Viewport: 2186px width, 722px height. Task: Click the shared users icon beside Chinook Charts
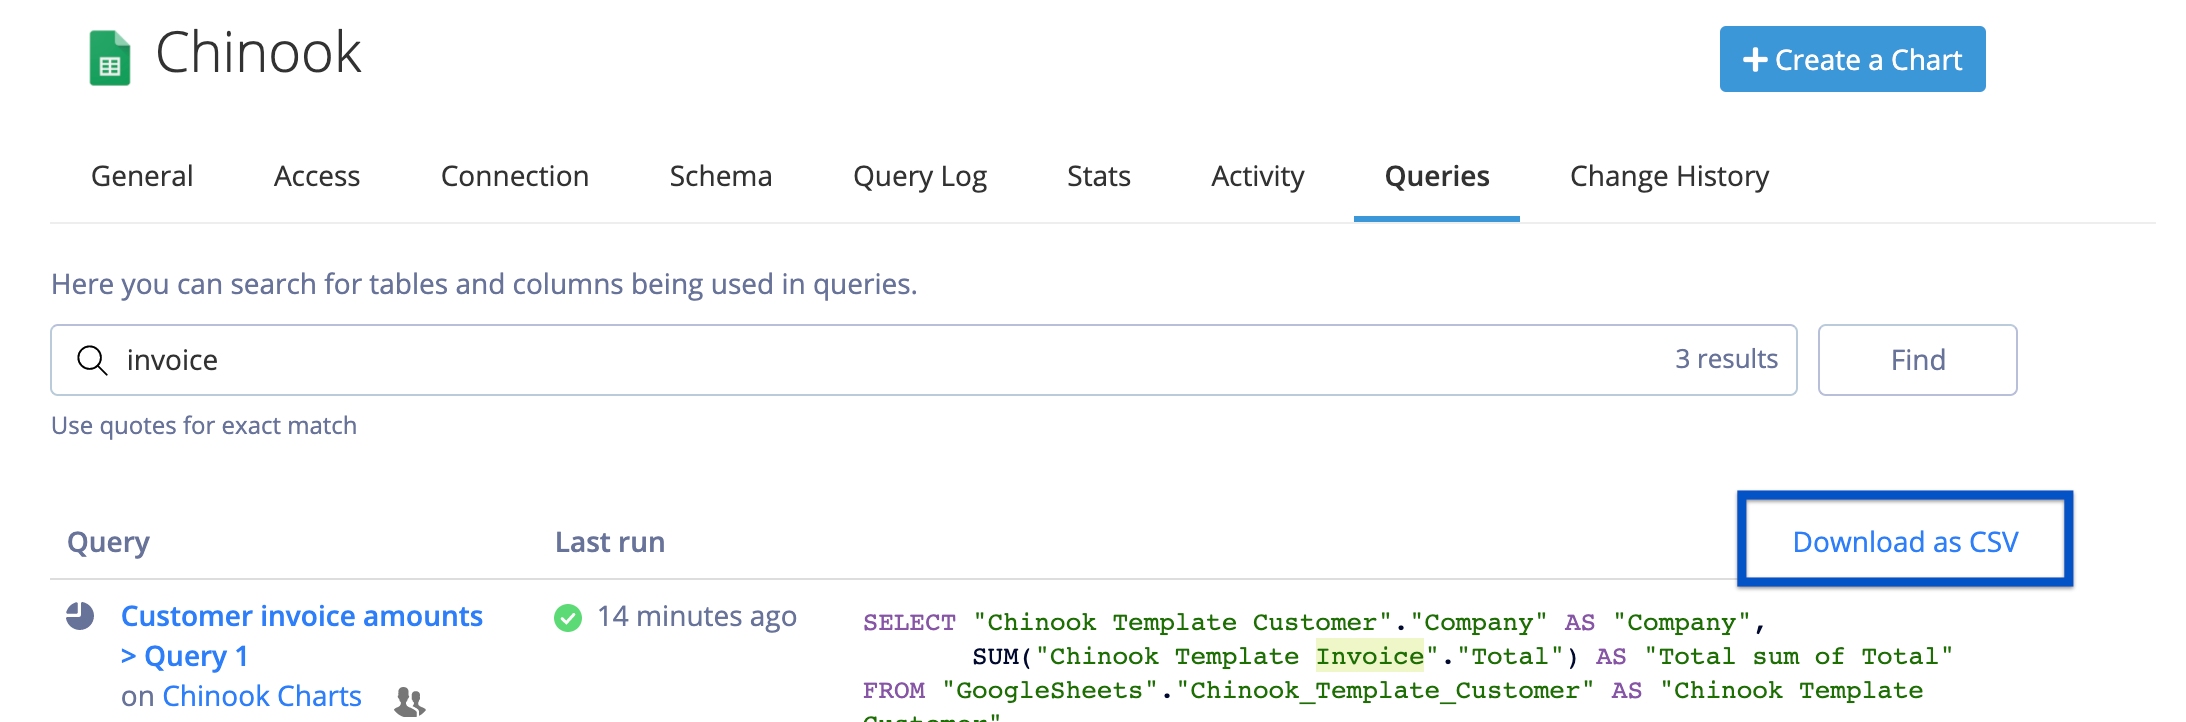point(409,701)
